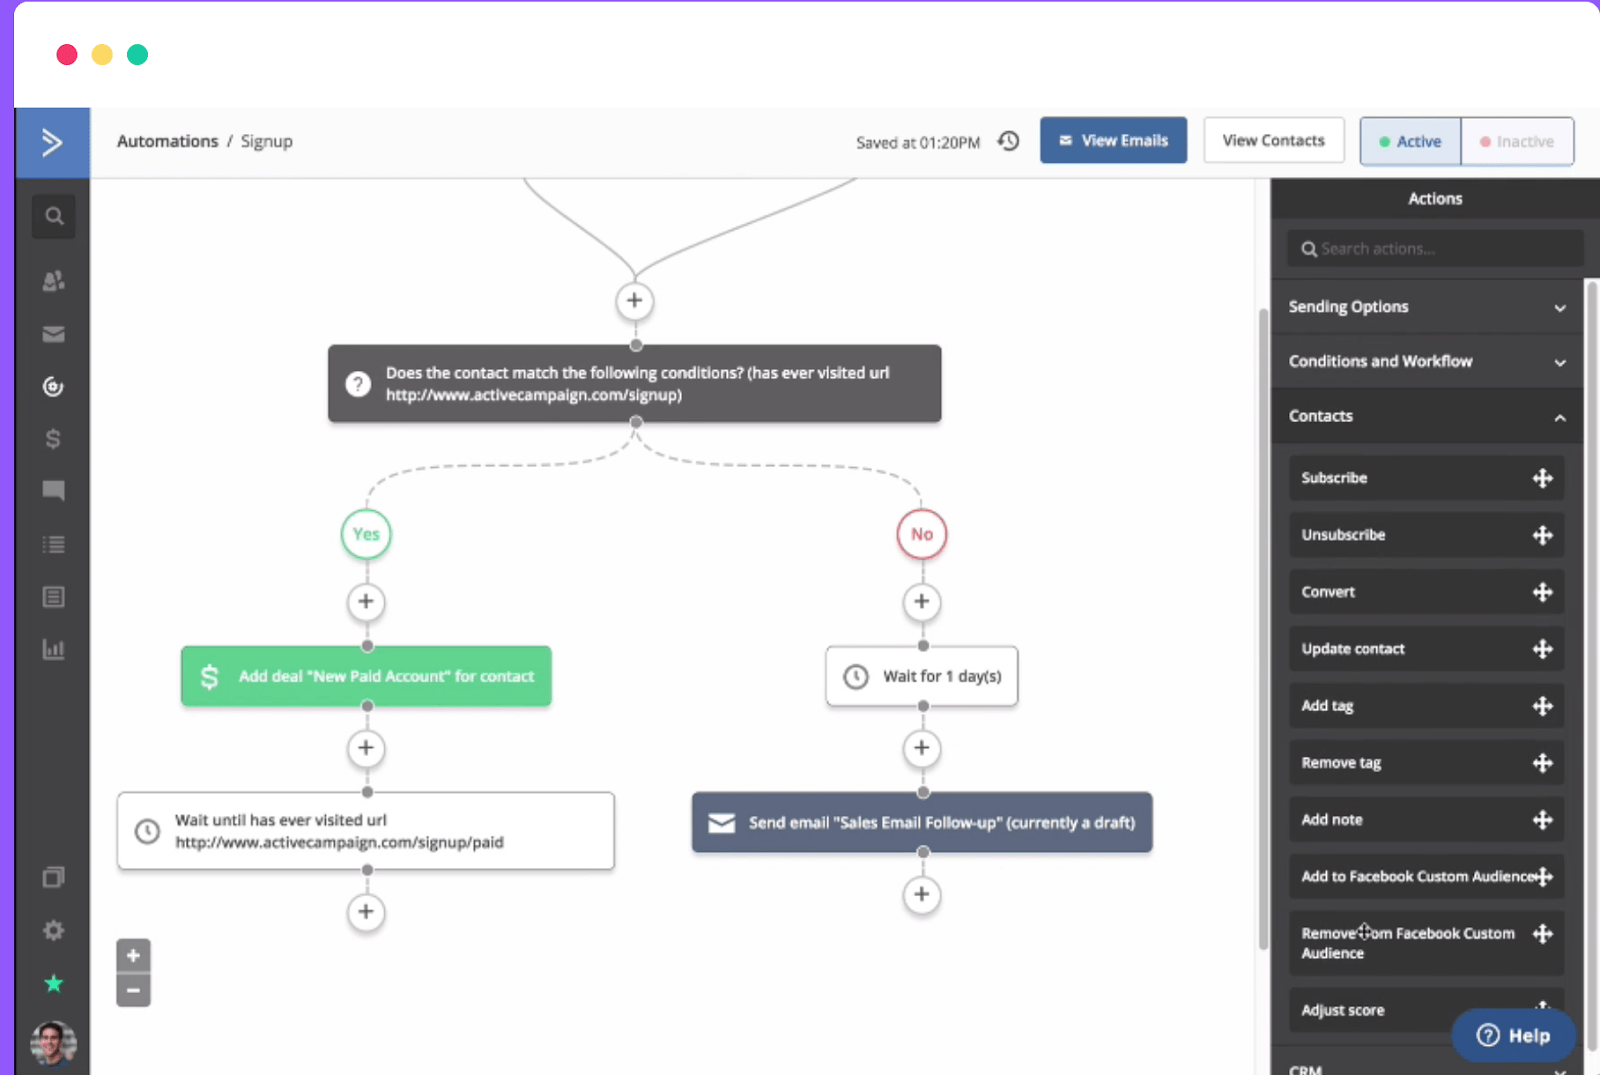Open the Campaigns envelope sidebar icon
The height and width of the screenshot is (1075, 1600).
[x=54, y=334]
